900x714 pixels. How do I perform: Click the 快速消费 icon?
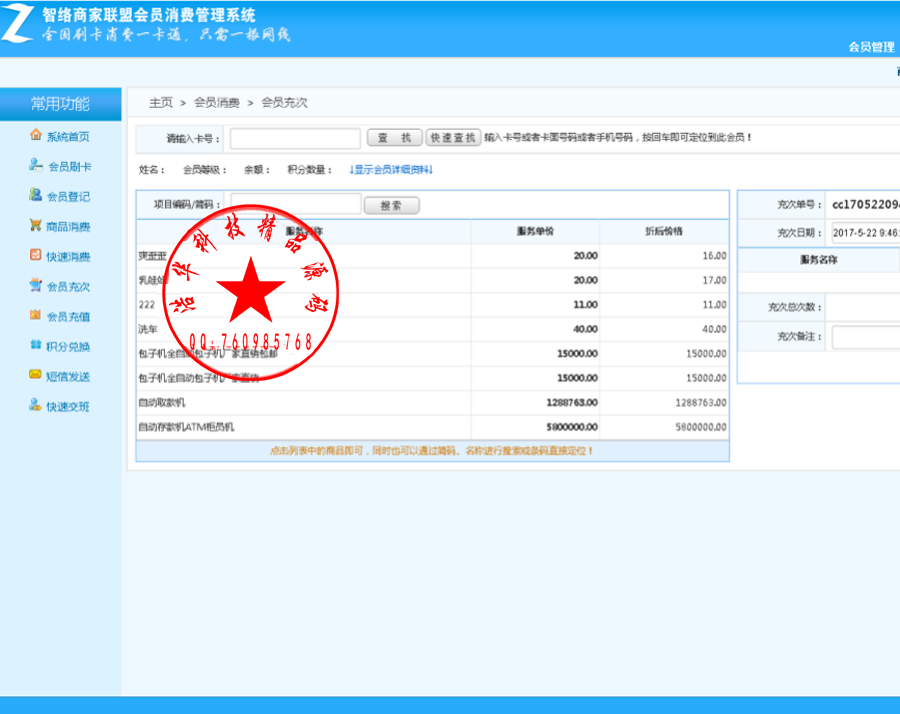(36, 255)
